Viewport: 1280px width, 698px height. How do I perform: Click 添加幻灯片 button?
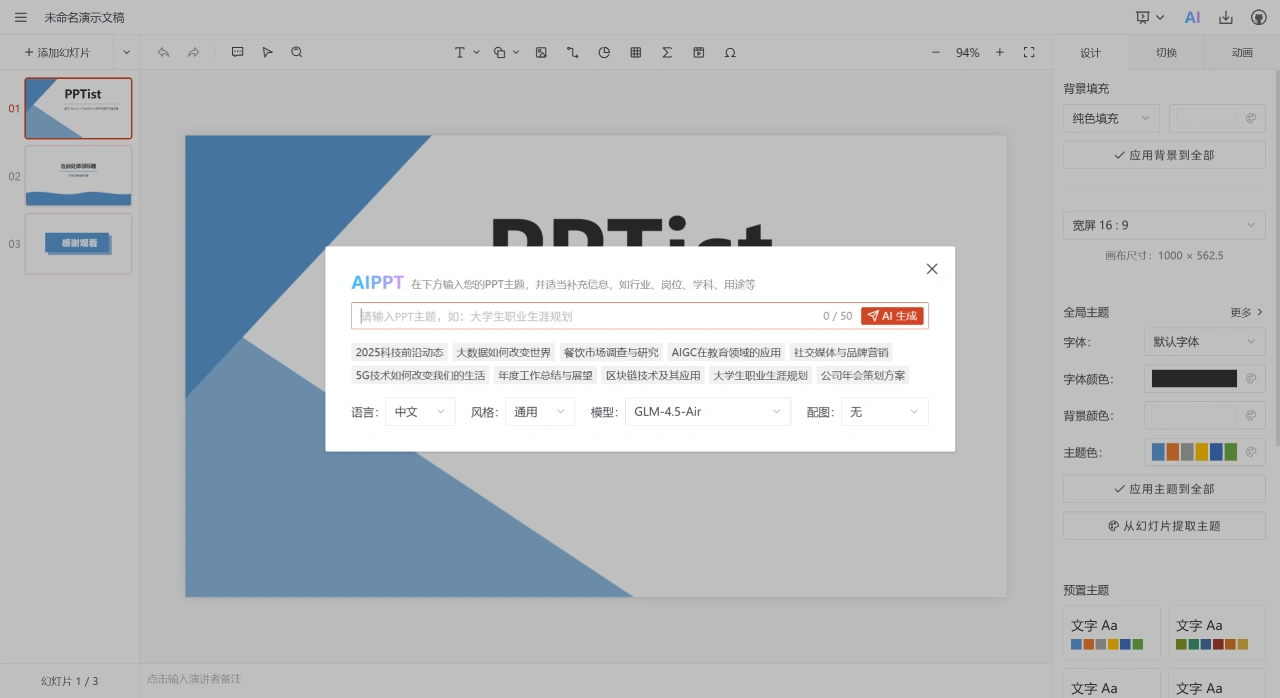57,52
